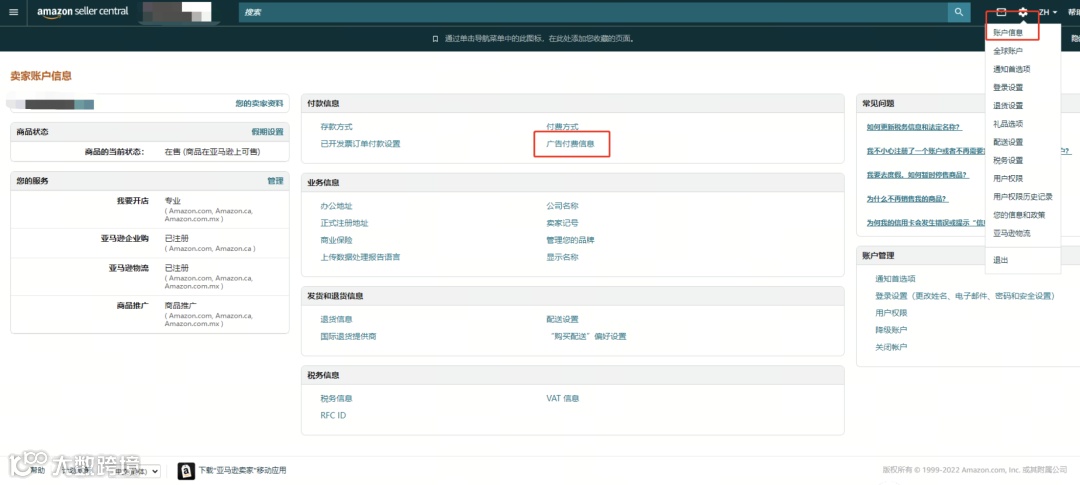The image size is (1080, 485).
Task: Select 礼品选项 in the settings menu
Action: [x=1008, y=124]
